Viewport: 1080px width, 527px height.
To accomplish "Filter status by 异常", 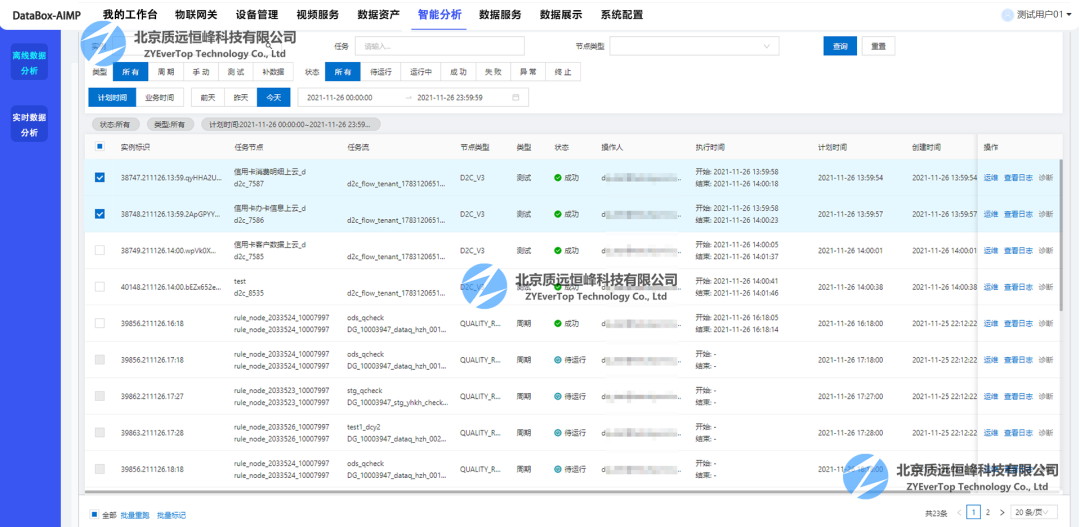I will click(x=528, y=72).
